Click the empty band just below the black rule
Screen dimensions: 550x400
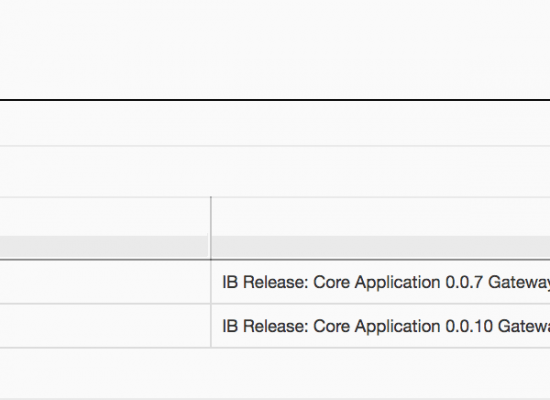click(x=275, y=123)
